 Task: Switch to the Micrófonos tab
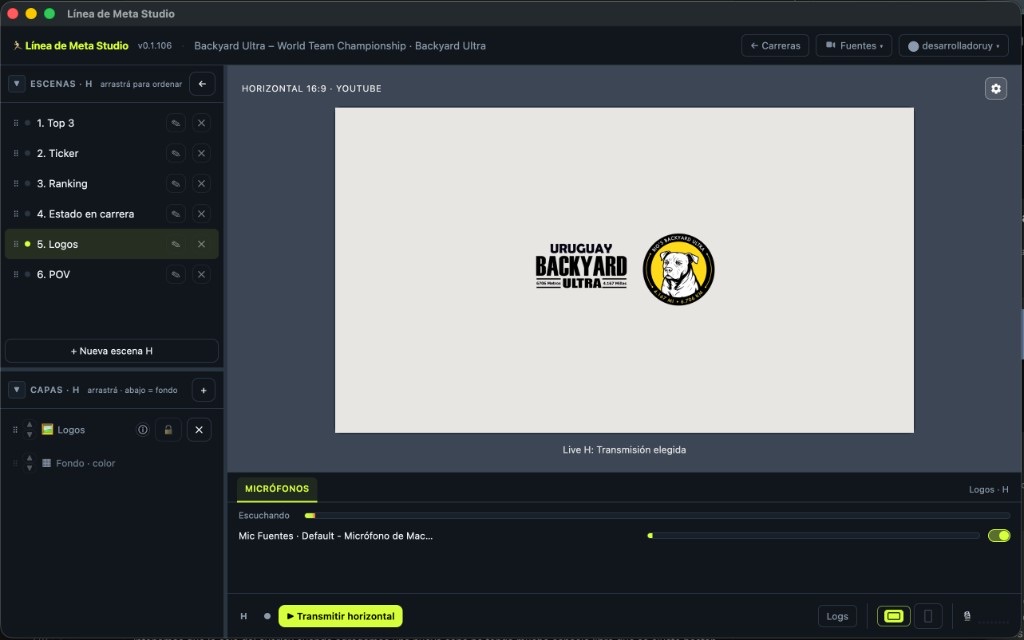point(277,488)
